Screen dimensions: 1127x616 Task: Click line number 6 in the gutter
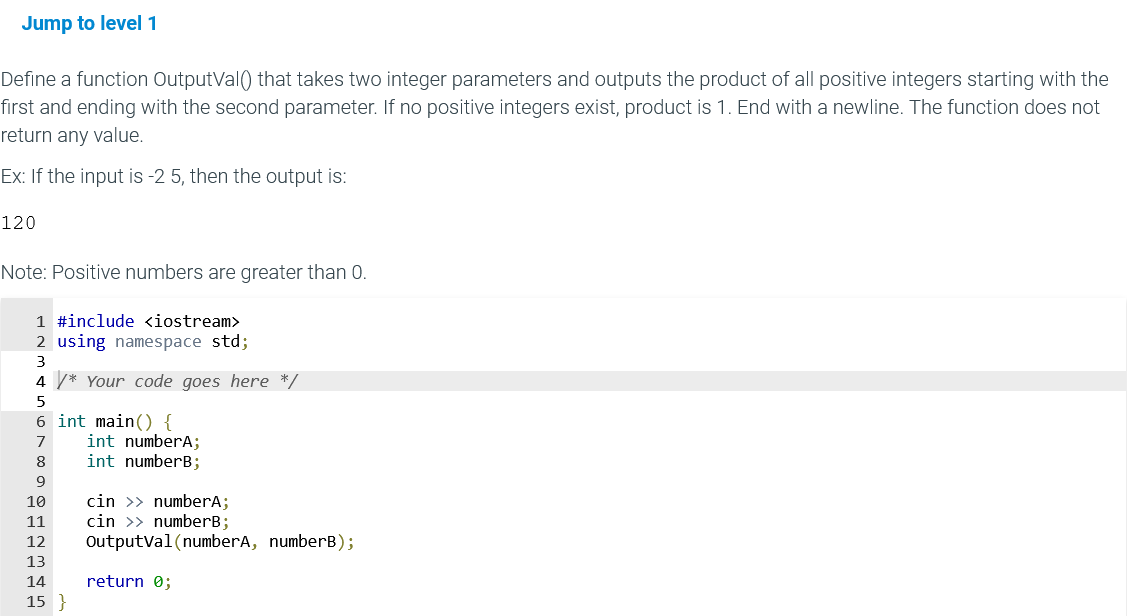(41, 422)
